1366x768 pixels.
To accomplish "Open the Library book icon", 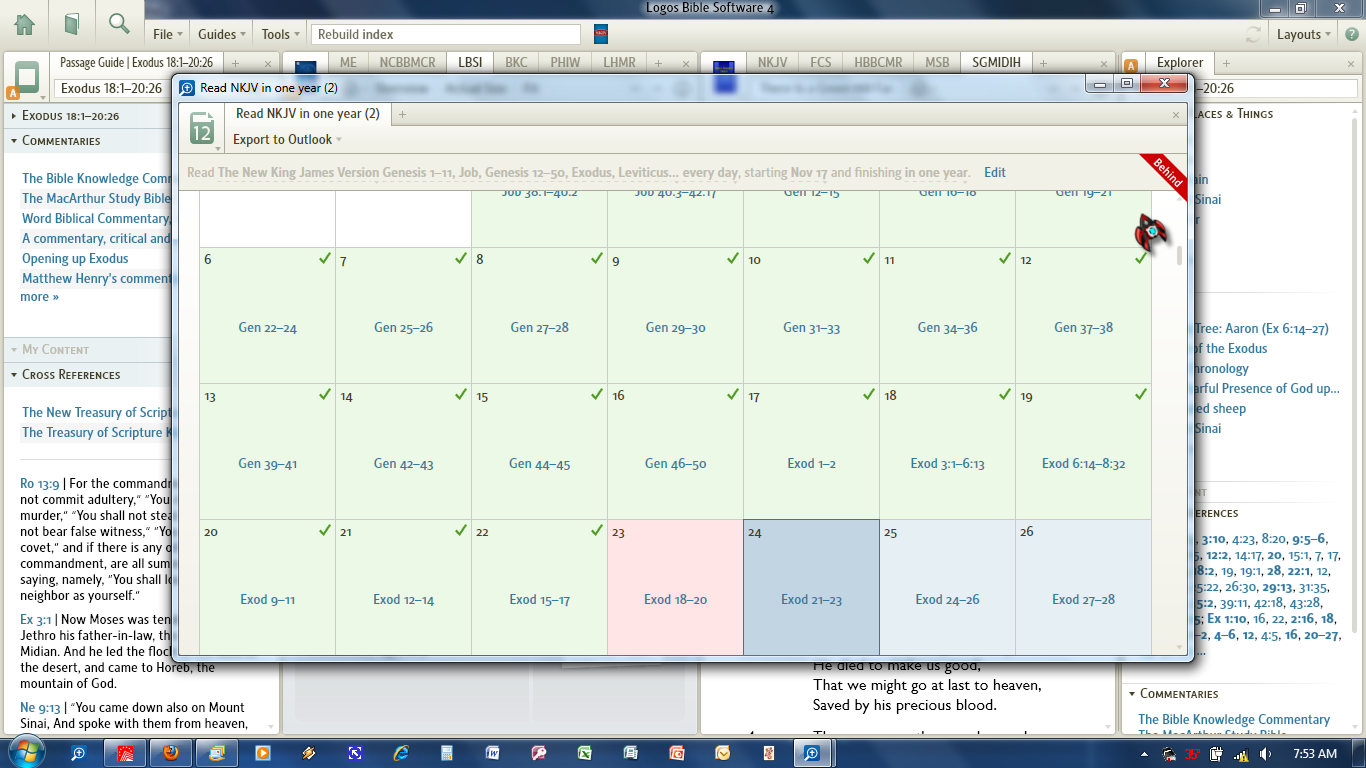I will coord(72,24).
